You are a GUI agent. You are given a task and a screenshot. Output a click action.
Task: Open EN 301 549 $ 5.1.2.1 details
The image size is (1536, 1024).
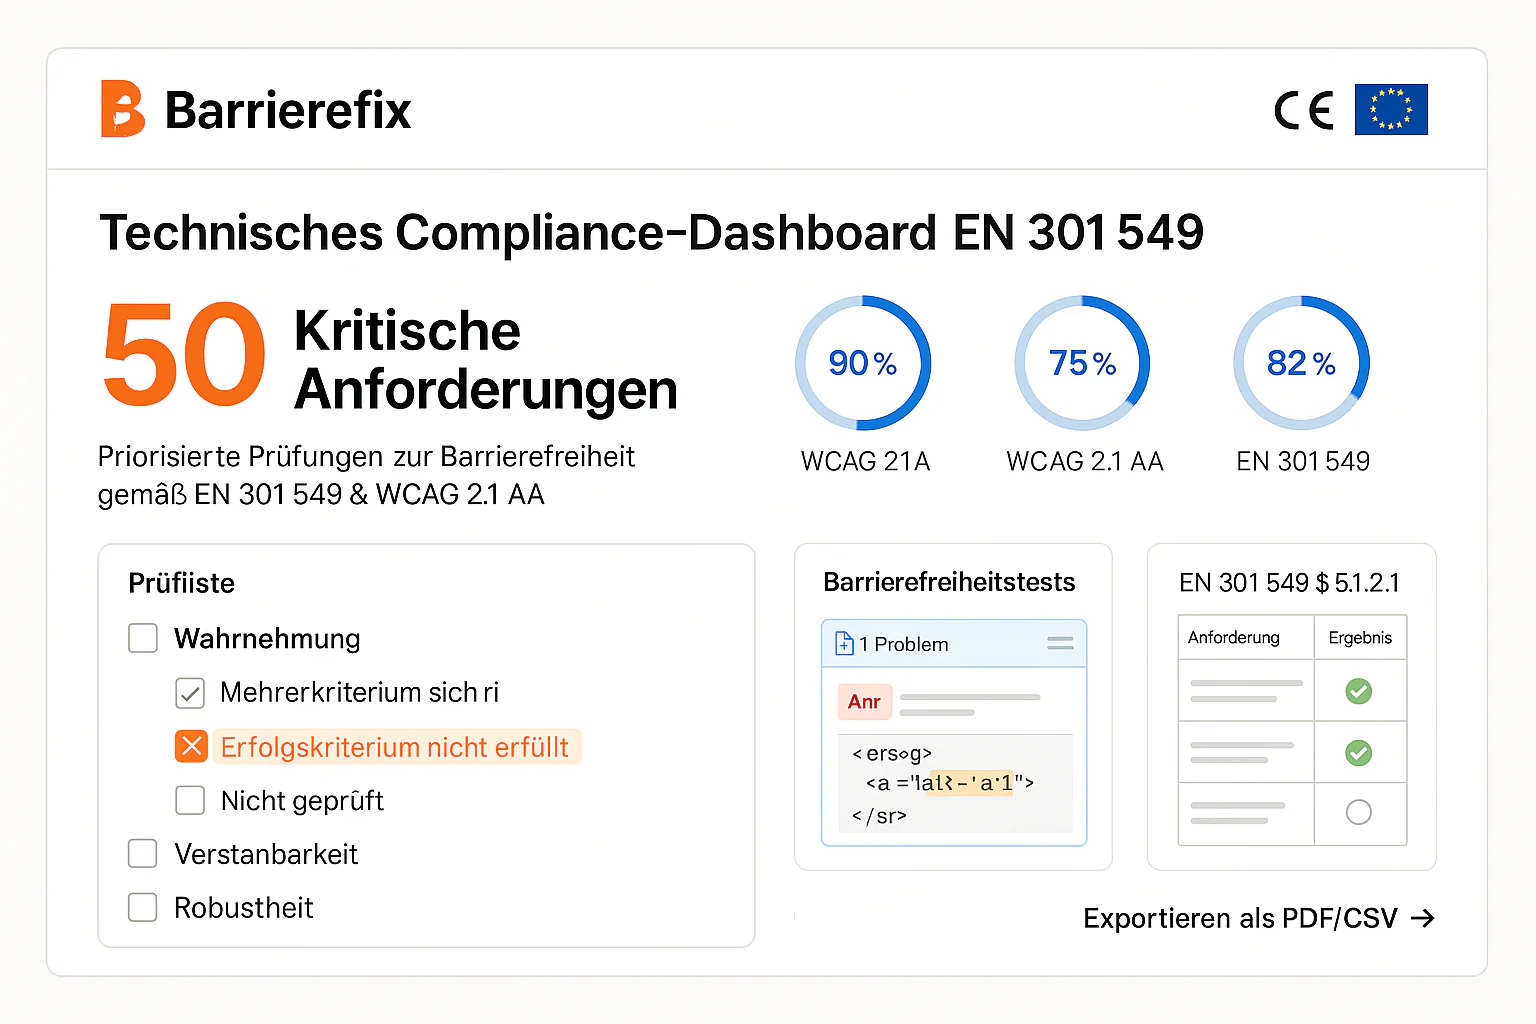click(1289, 582)
